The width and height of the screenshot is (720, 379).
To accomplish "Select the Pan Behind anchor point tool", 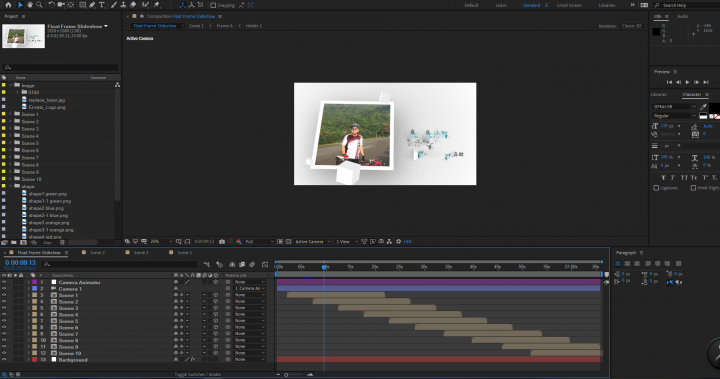I will pos(71,5).
